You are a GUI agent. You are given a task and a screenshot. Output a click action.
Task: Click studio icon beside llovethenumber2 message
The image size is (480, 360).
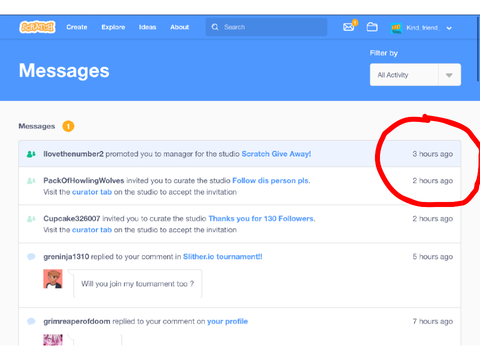[x=31, y=154]
